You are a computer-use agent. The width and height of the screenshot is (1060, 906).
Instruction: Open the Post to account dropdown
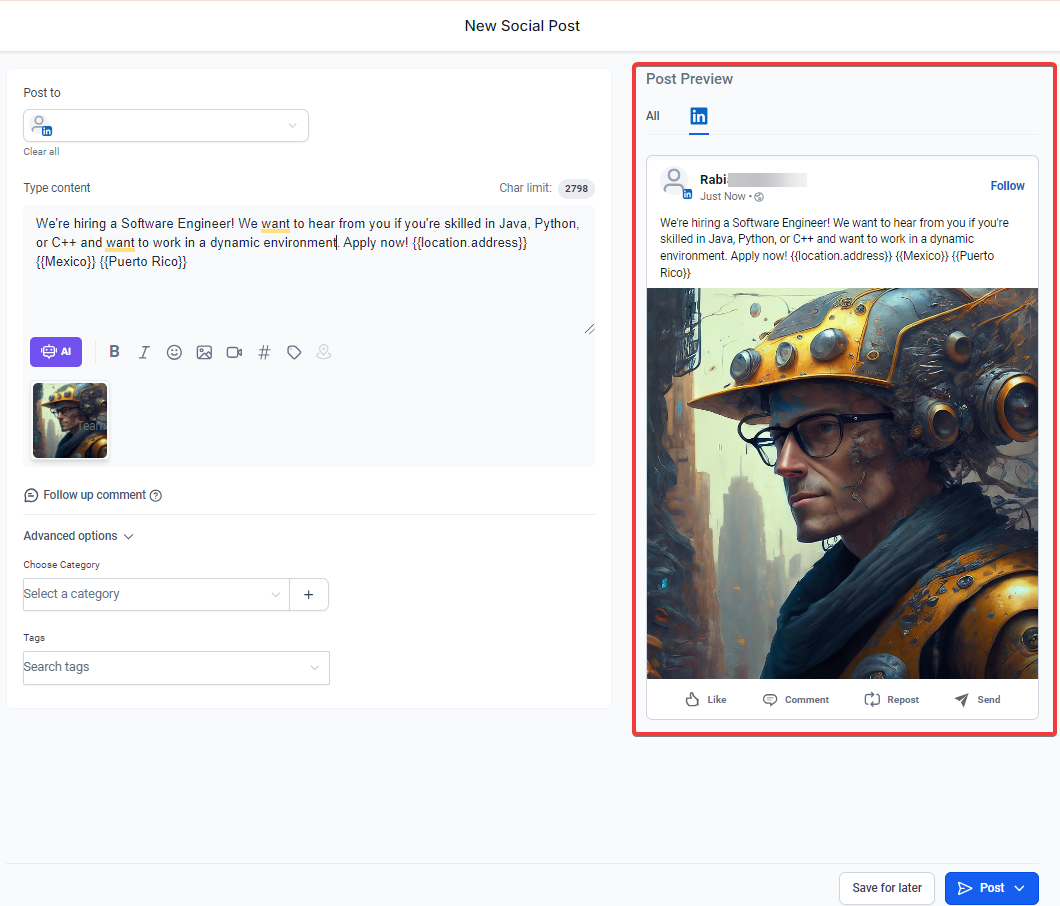click(166, 126)
